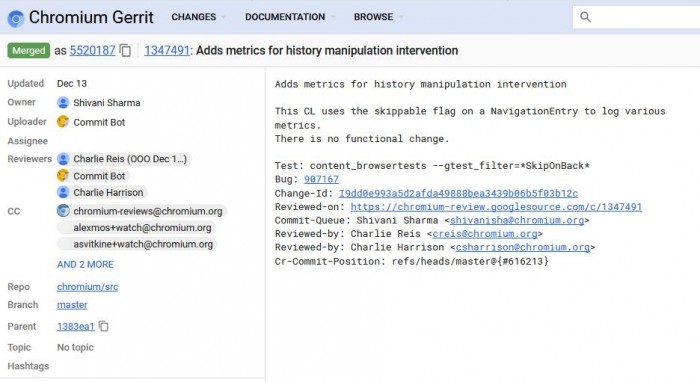Click Shivani Sharma's owner avatar
The width and height of the screenshot is (700, 382).
(63, 103)
